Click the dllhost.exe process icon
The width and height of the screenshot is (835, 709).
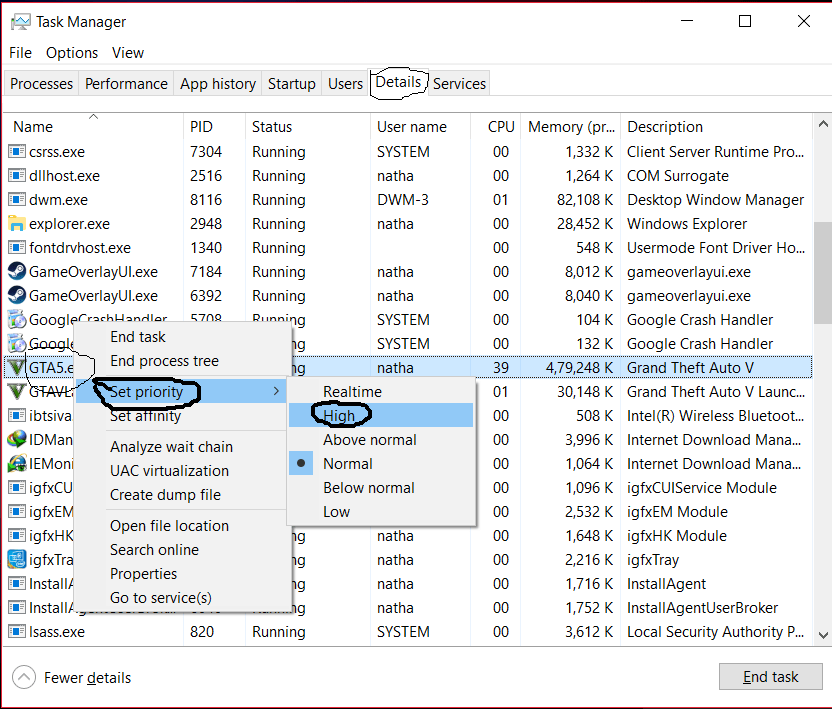coord(17,176)
